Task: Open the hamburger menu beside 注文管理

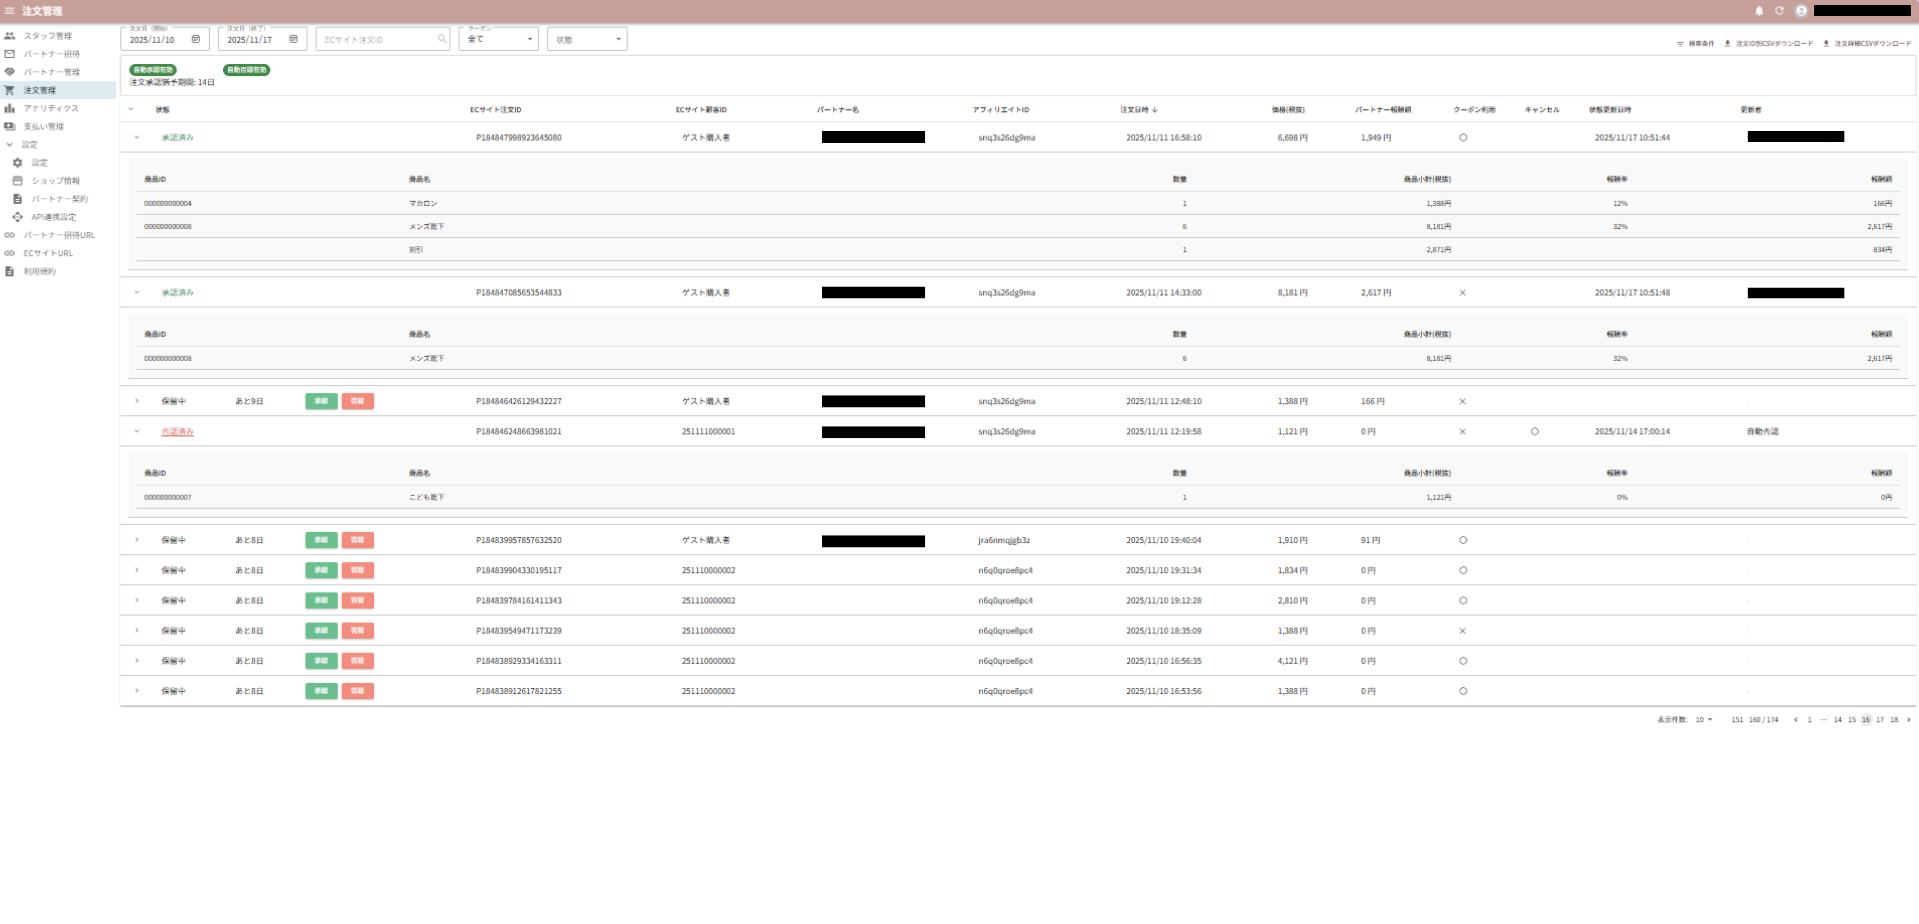Action: 10,11
